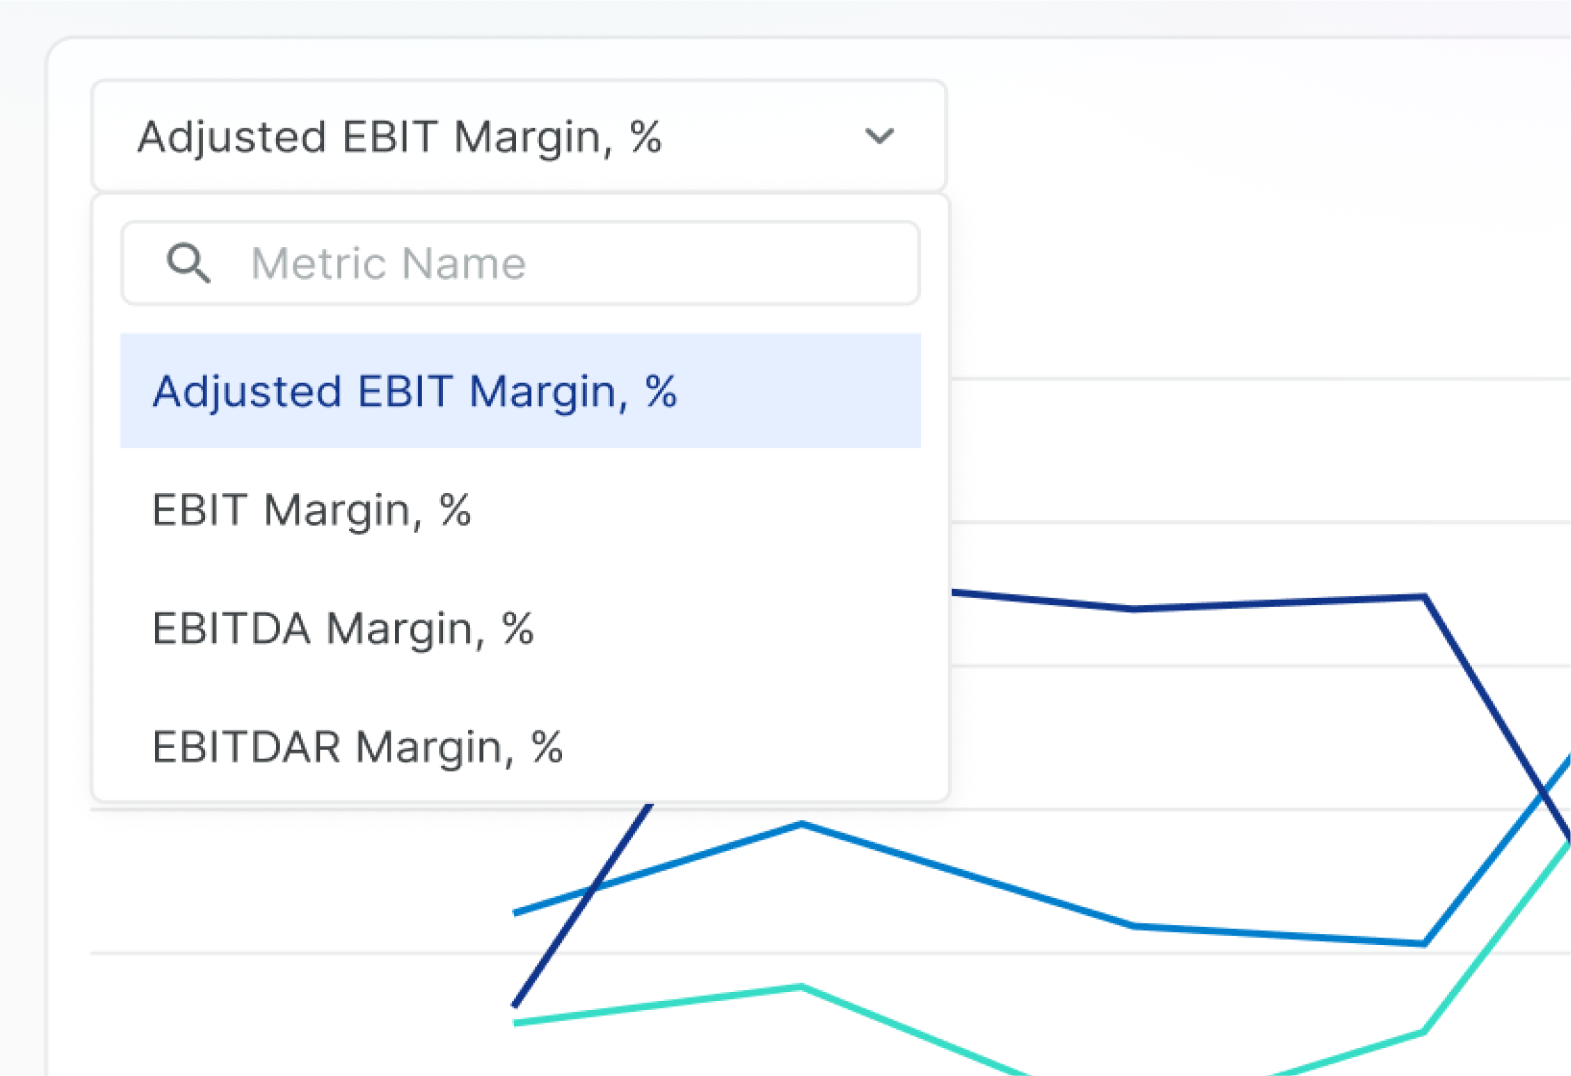1571x1076 pixels.
Task: Focus the Metric Name search field
Action: pyautogui.click(x=520, y=263)
